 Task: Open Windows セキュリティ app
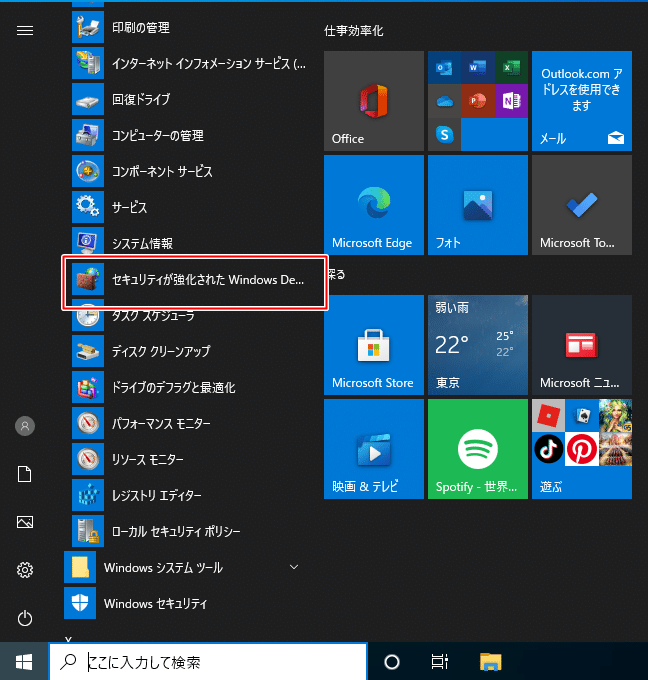(187, 603)
